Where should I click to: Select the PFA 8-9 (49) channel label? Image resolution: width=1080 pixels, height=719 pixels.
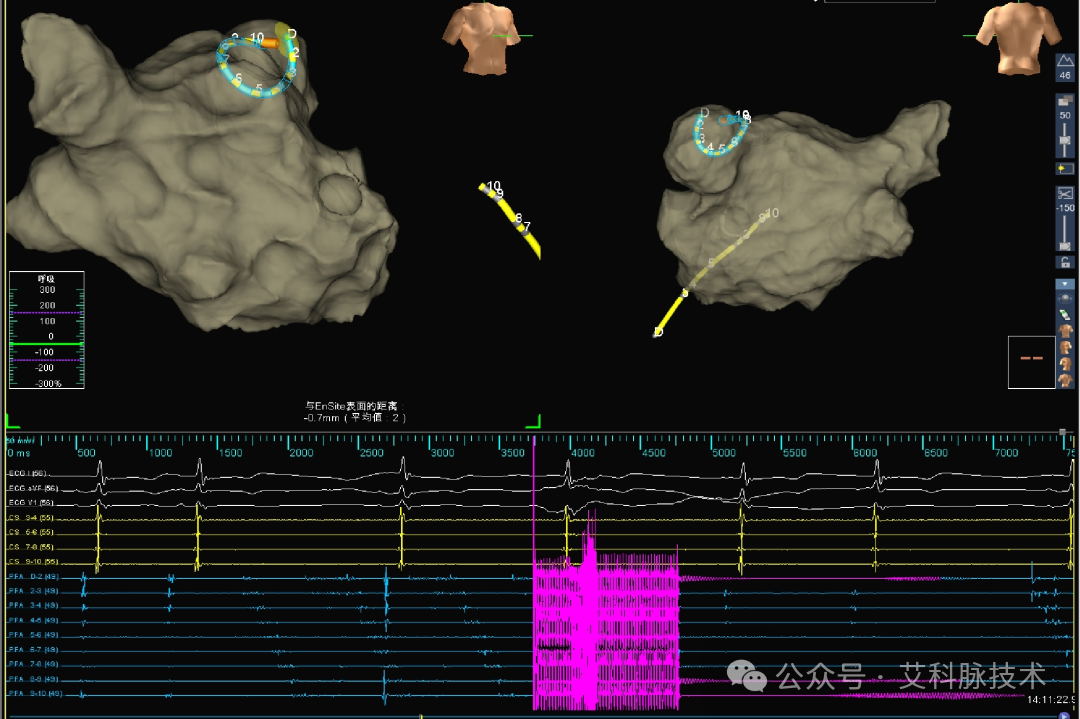point(33,679)
